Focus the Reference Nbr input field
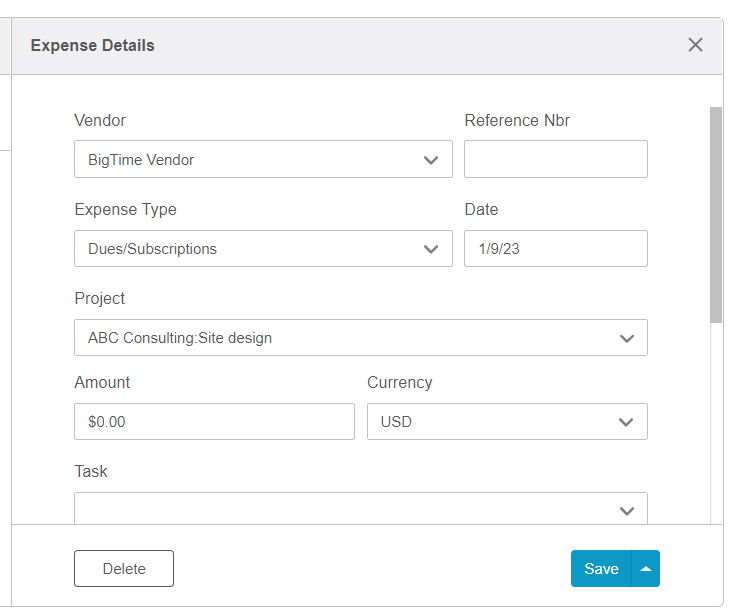This screenshot has width=738, height=613. pyautogui.click(x=556, y=159)
